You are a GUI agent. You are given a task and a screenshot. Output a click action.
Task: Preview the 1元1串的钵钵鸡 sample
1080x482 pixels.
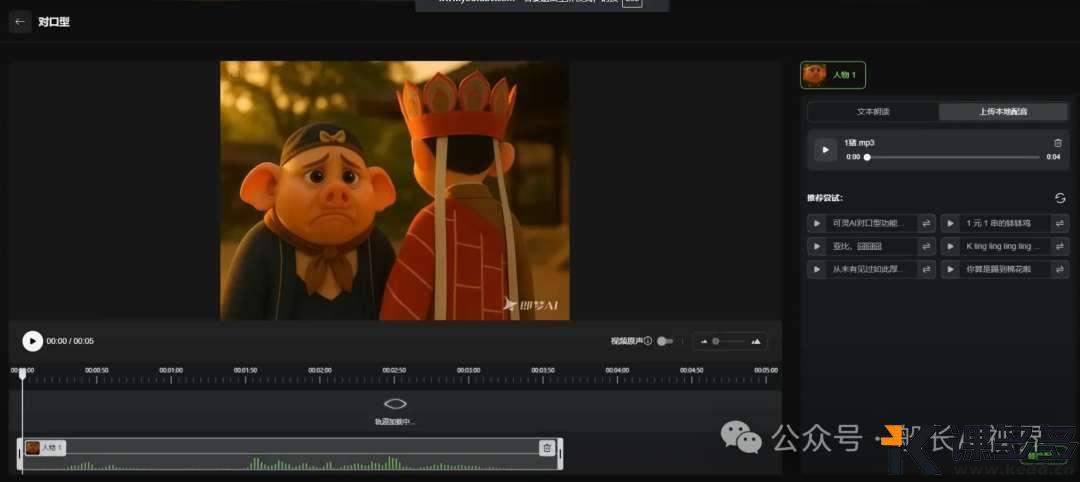(951, 223)
